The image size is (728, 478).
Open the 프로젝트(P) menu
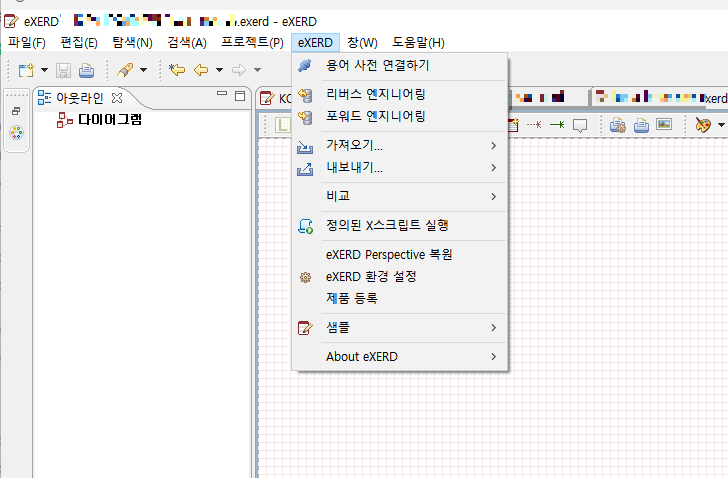pos(252,43)
